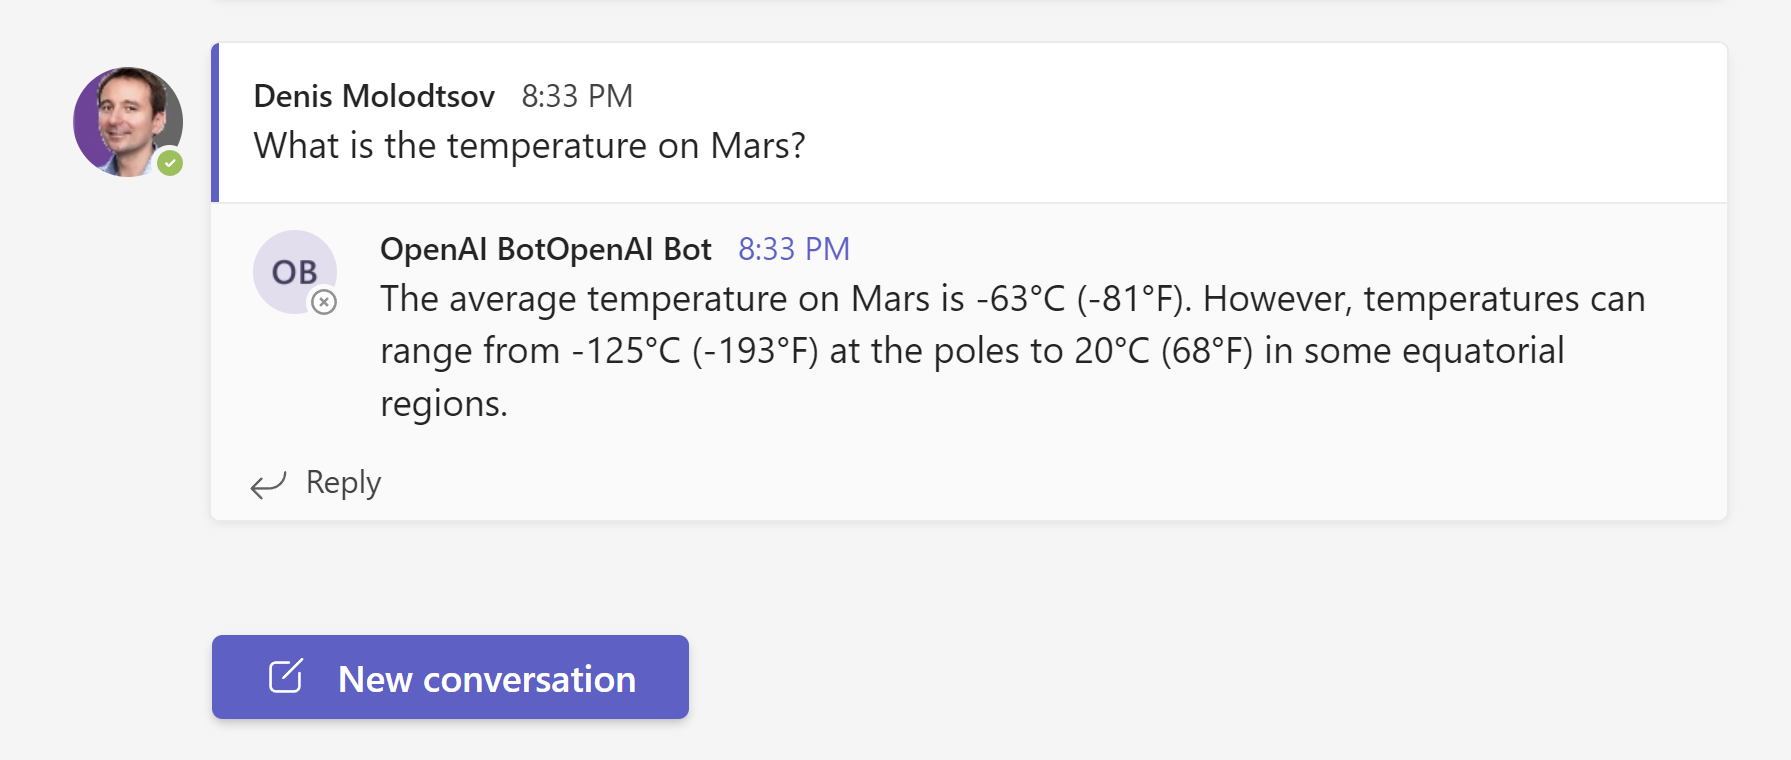1791x760 pixels.
Task: Click the curved Reply arrow icon
Action: pyautogui.click(x=268, y=485)
